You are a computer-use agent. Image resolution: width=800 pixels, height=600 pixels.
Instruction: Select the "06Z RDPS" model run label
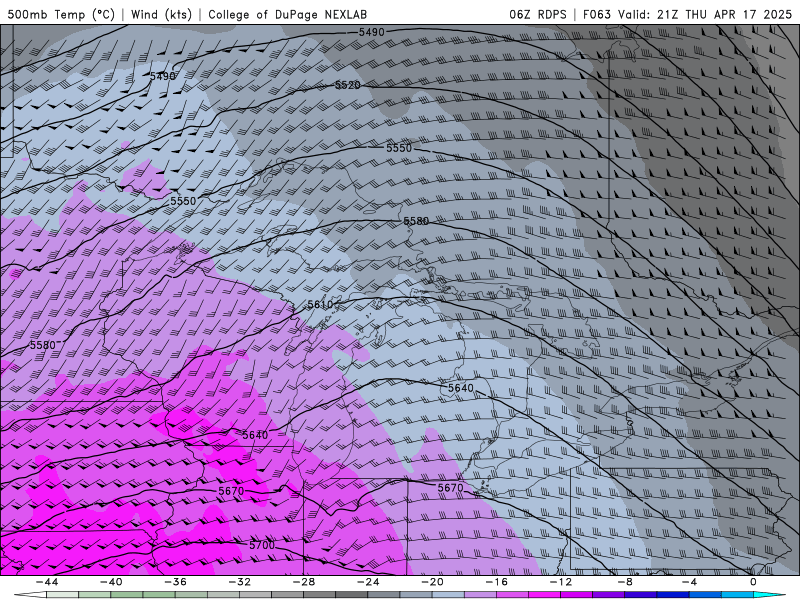[x=538, y=14]
